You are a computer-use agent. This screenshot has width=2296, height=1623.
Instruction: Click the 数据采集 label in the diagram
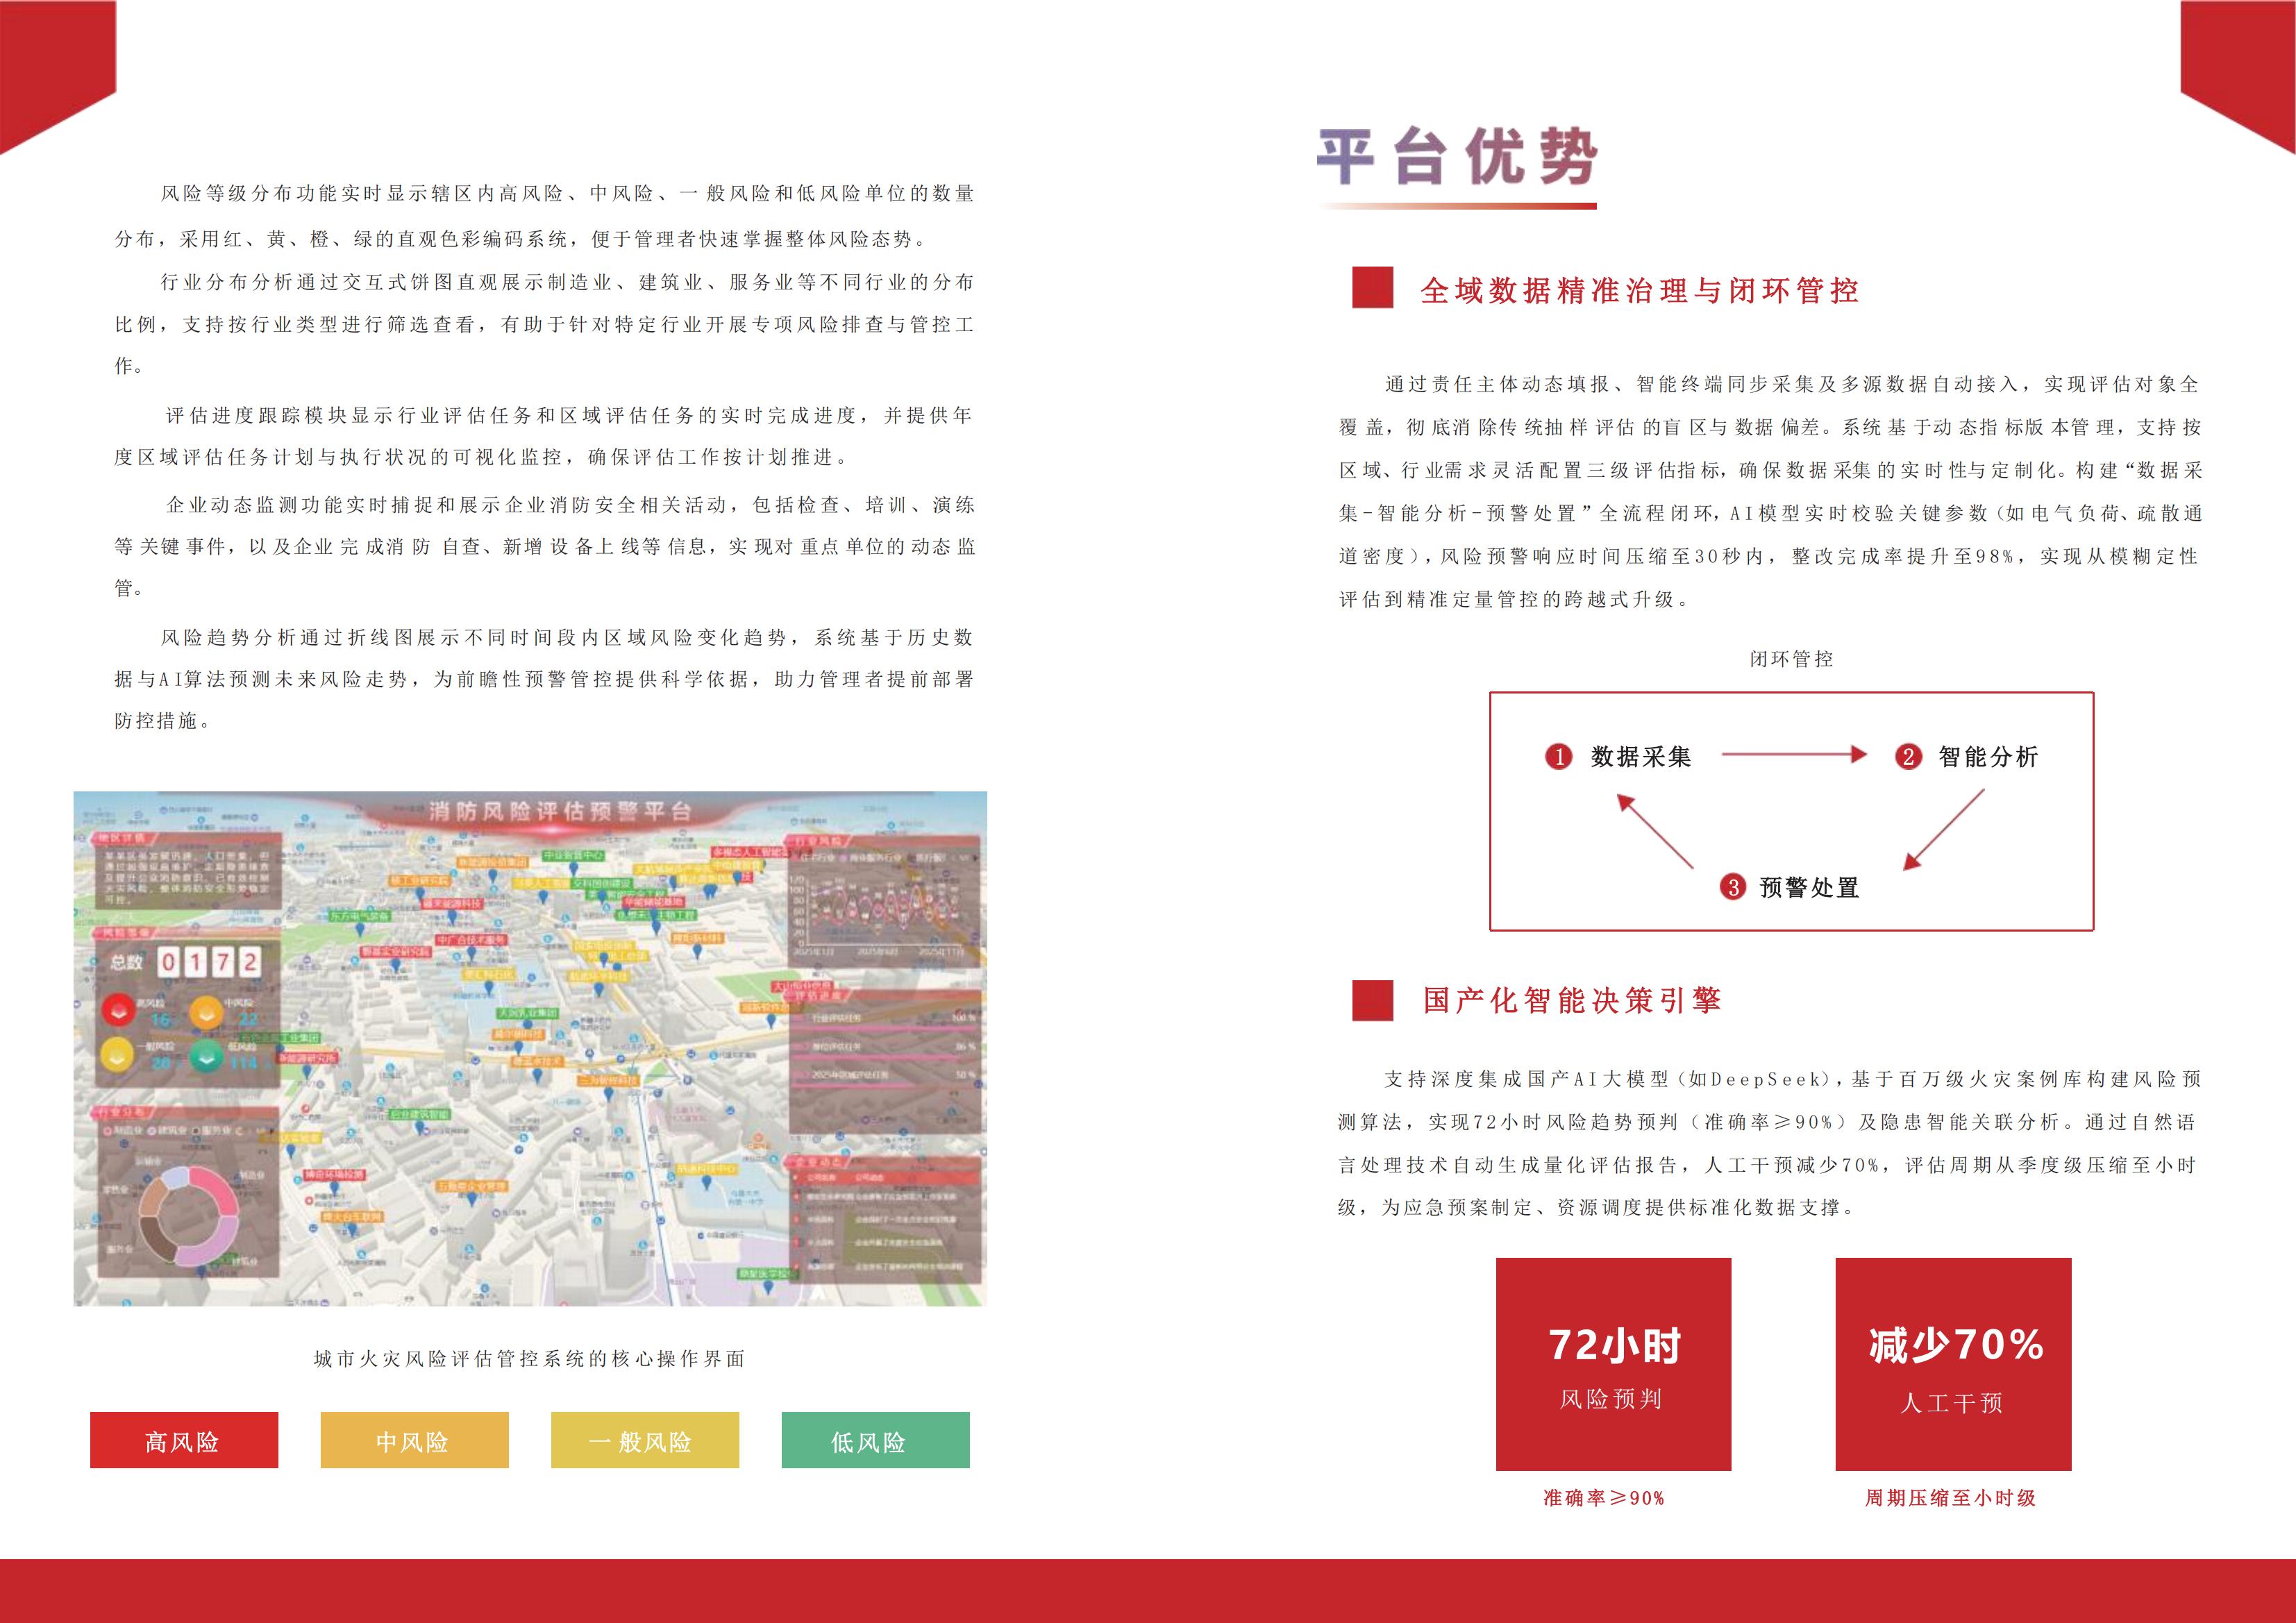(x=1641, y=757)
